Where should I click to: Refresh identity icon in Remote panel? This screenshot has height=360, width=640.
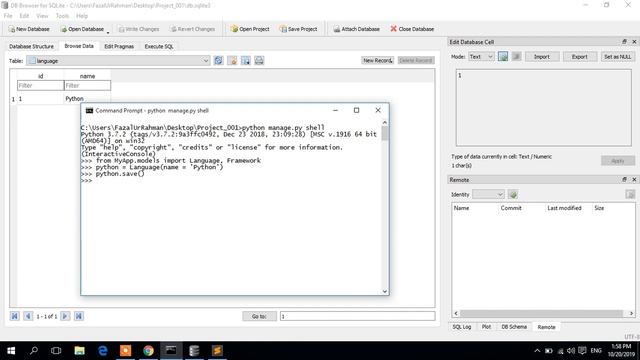(x=513, y=194)
